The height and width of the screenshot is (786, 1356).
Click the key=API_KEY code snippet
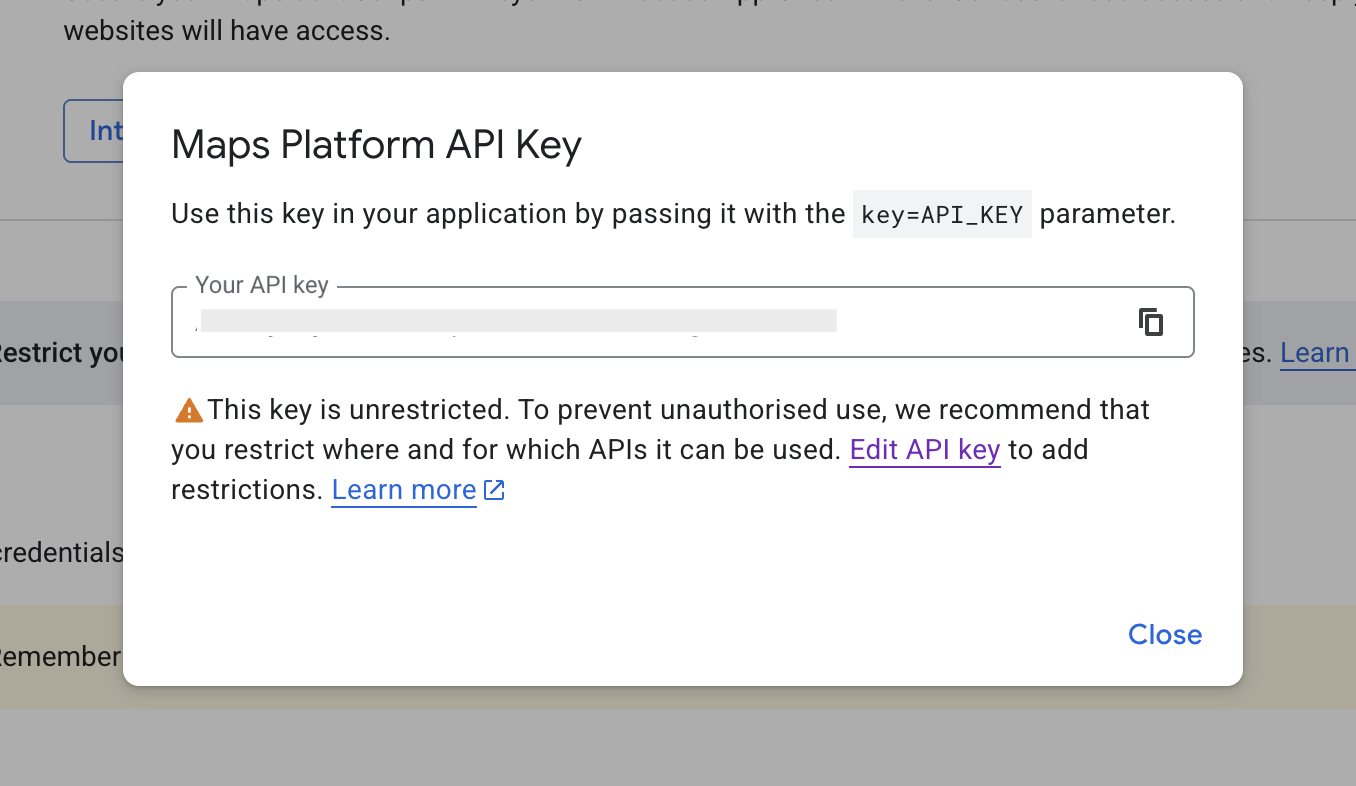pyautogui.click(x=941, y=214)
